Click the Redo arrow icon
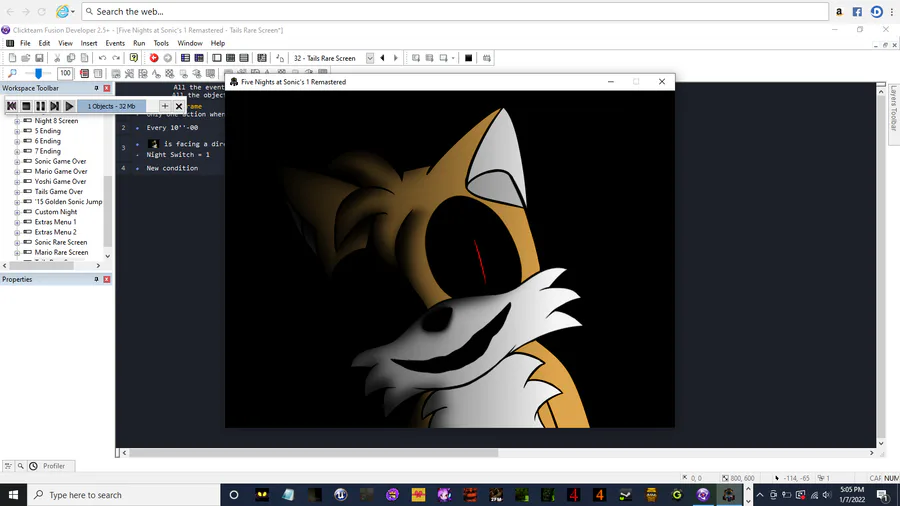 coord(116,58)
